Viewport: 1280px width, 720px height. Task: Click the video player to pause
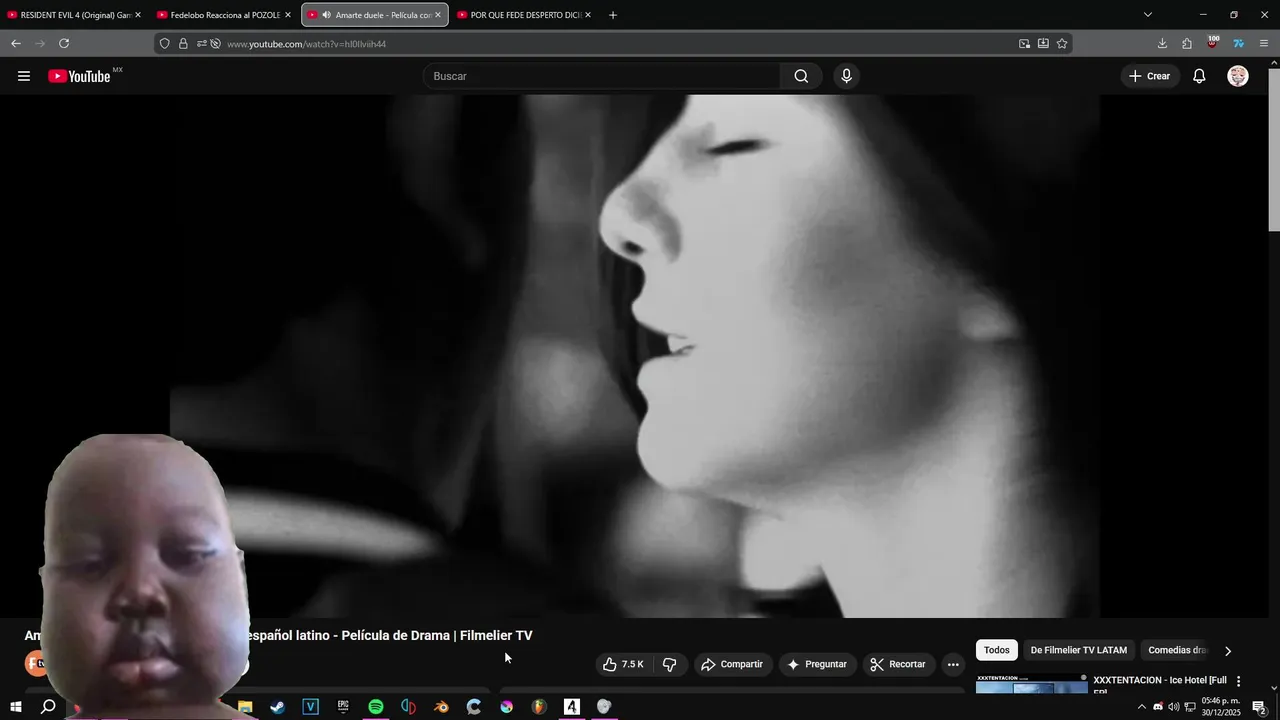tap(634, 356)
